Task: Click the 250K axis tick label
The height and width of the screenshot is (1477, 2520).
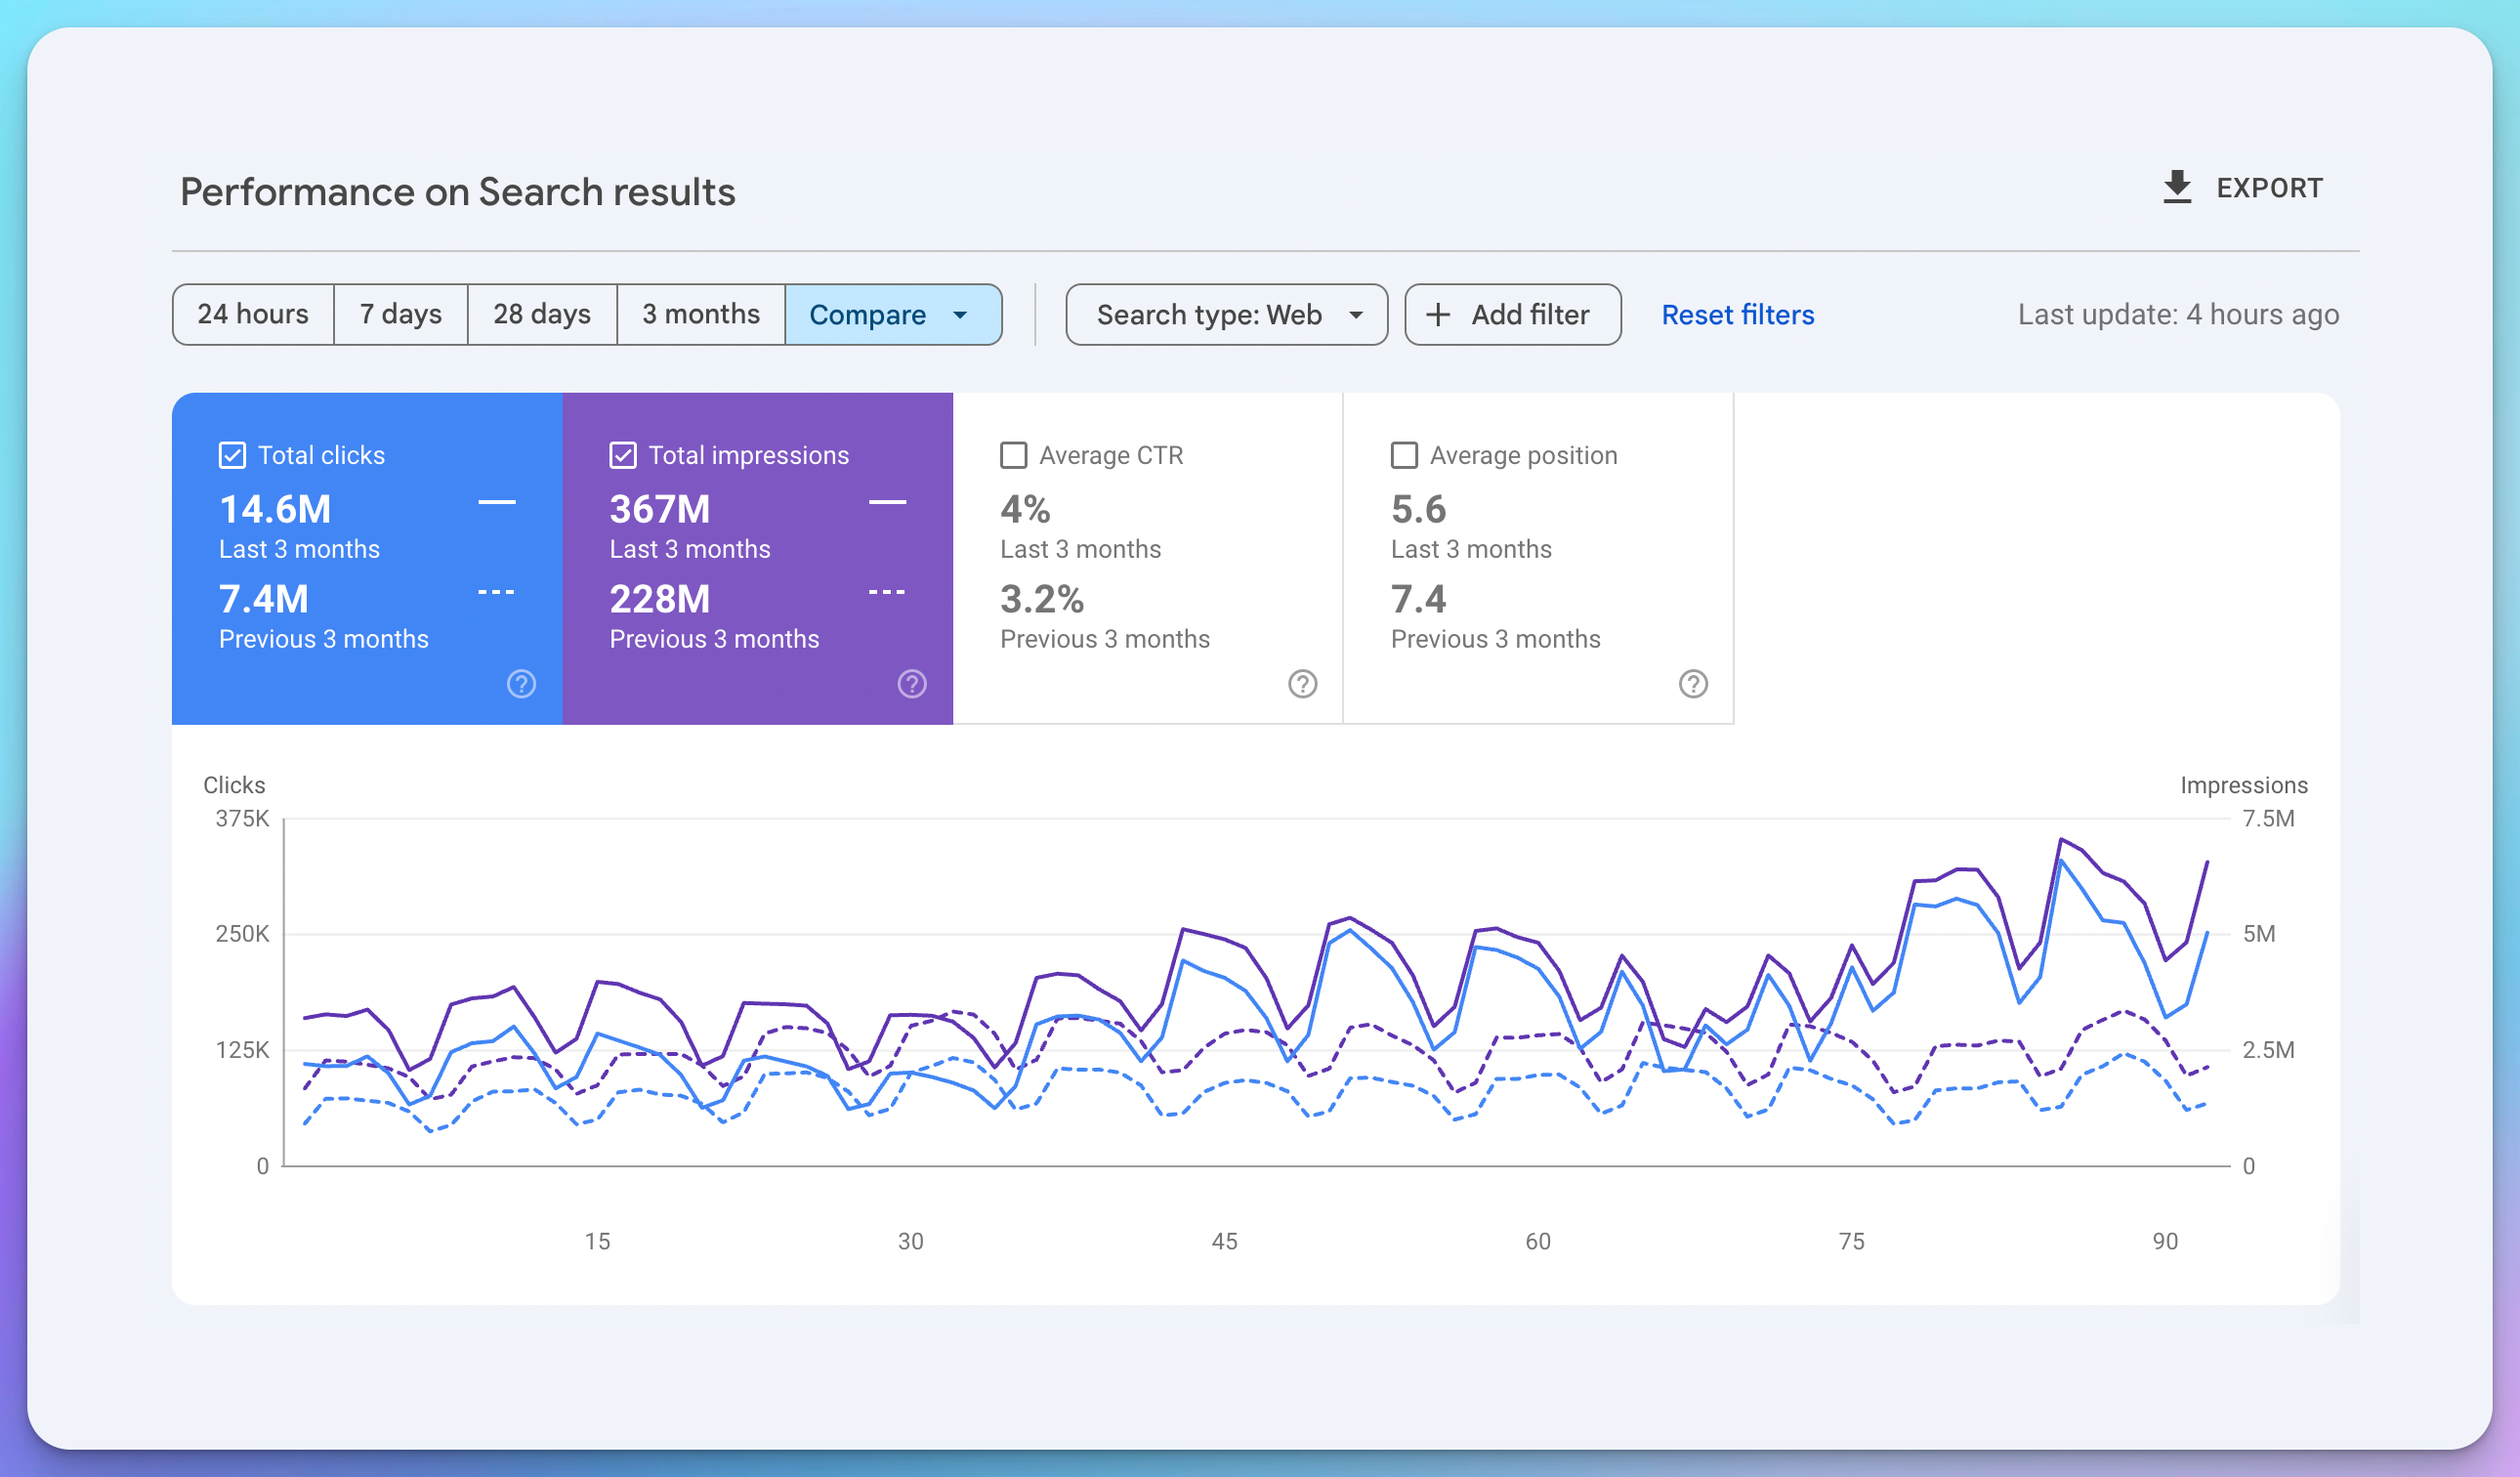Action: point(243,934)
